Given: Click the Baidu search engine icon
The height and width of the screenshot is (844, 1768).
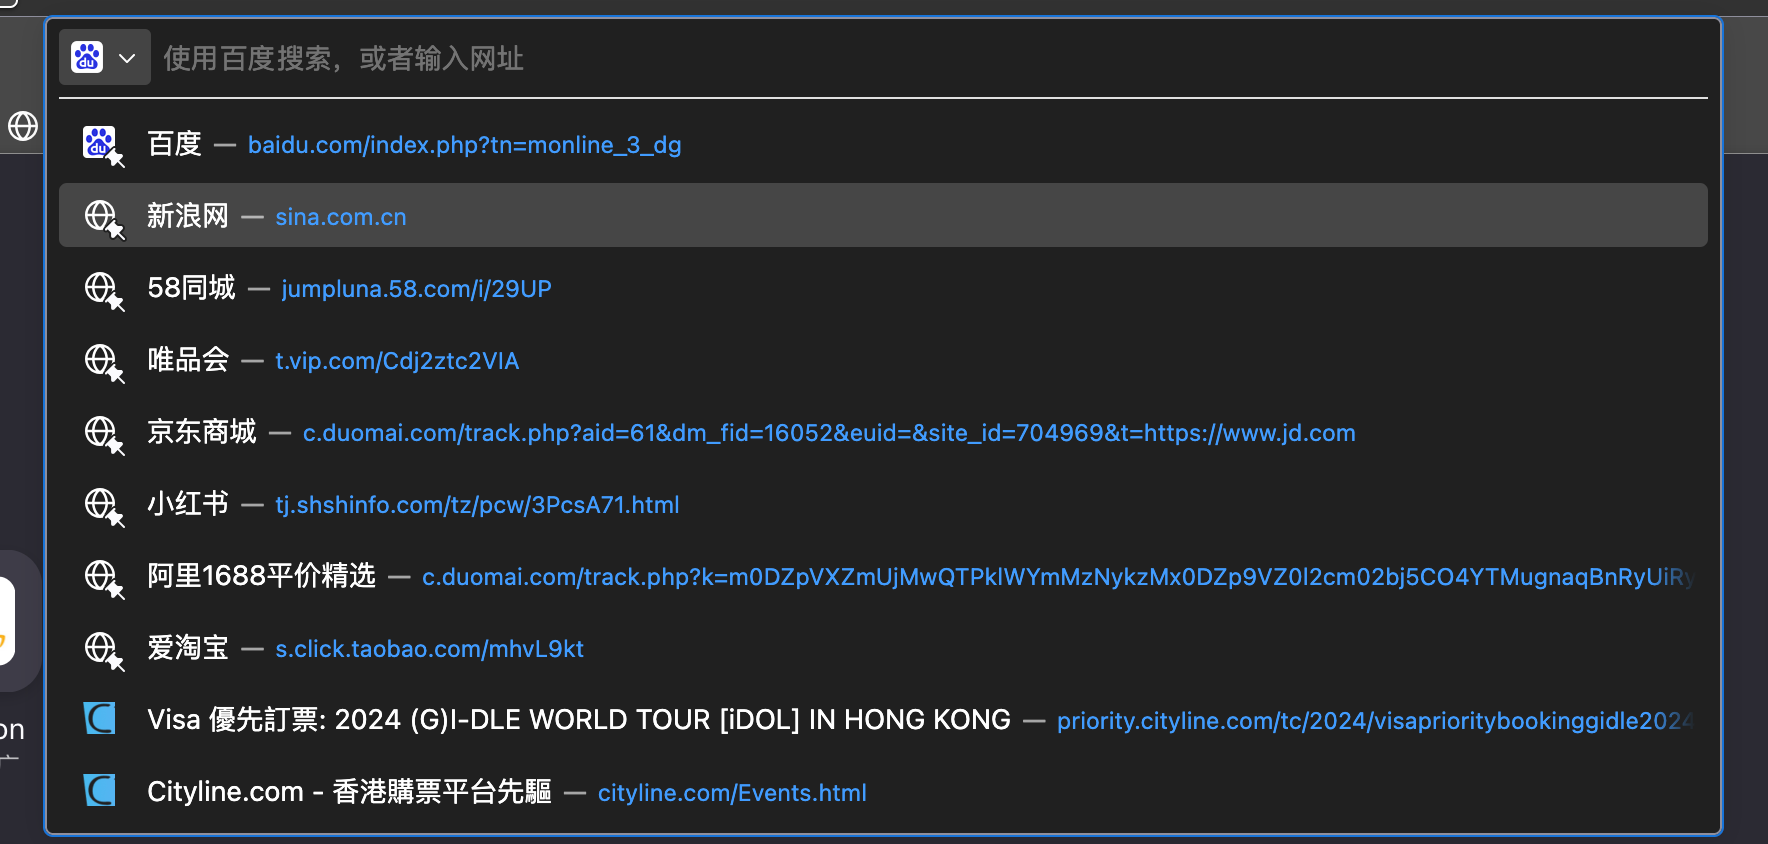Looking at the screenshot, I should (87, 57).
